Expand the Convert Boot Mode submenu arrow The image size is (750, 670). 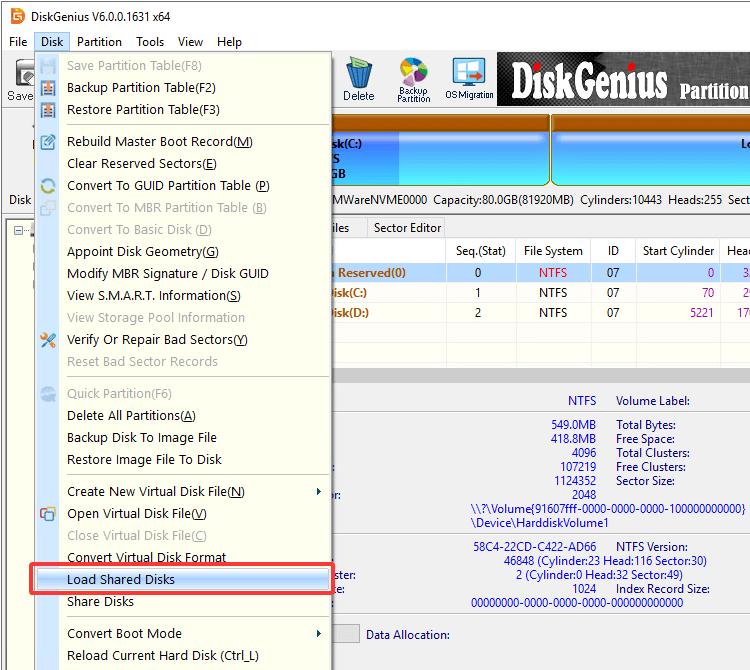point(319,634)
